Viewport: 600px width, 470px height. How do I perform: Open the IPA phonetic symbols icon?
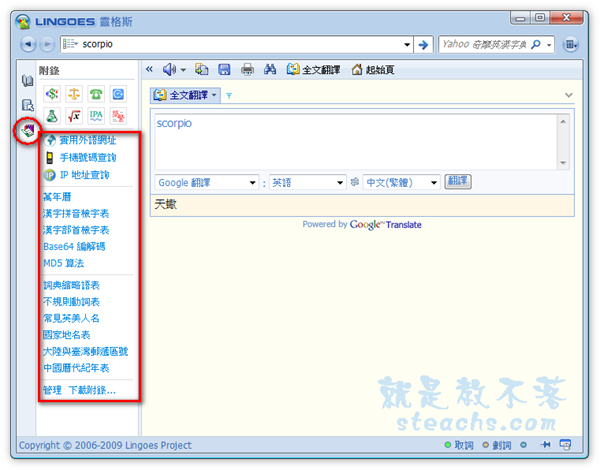(x=96, y=116)
